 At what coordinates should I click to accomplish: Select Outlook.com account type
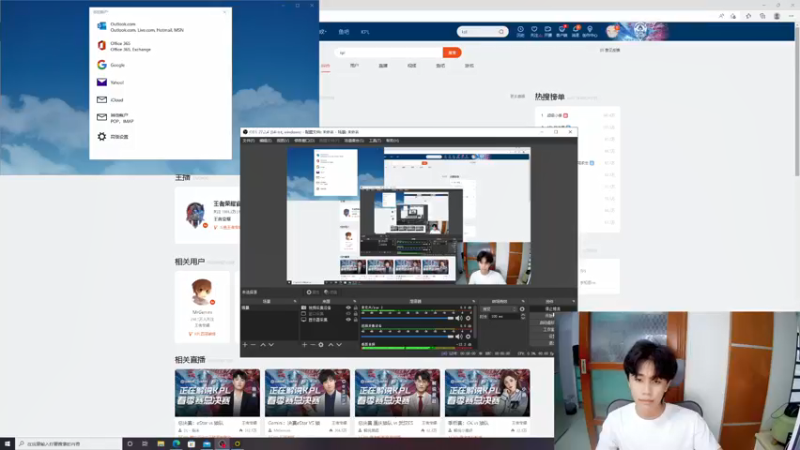pos(160,27)
